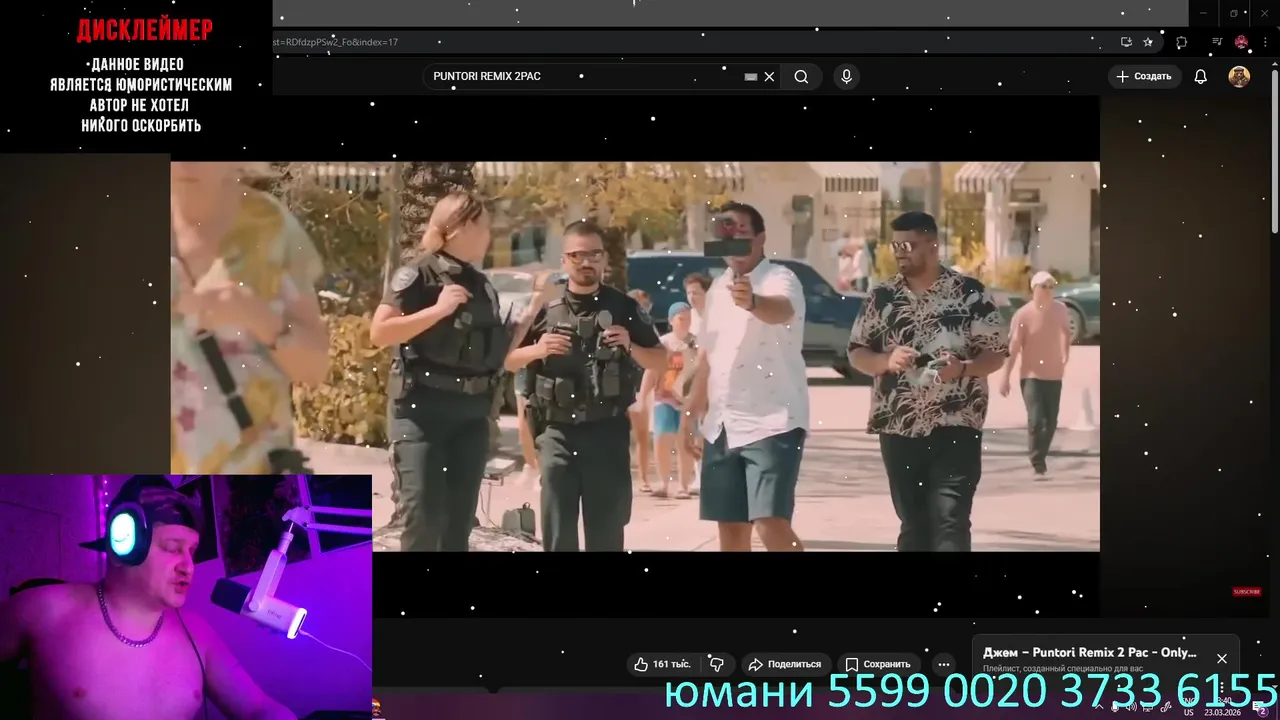
Task: Open the browser profile avatar
Action: point(1241,42)
